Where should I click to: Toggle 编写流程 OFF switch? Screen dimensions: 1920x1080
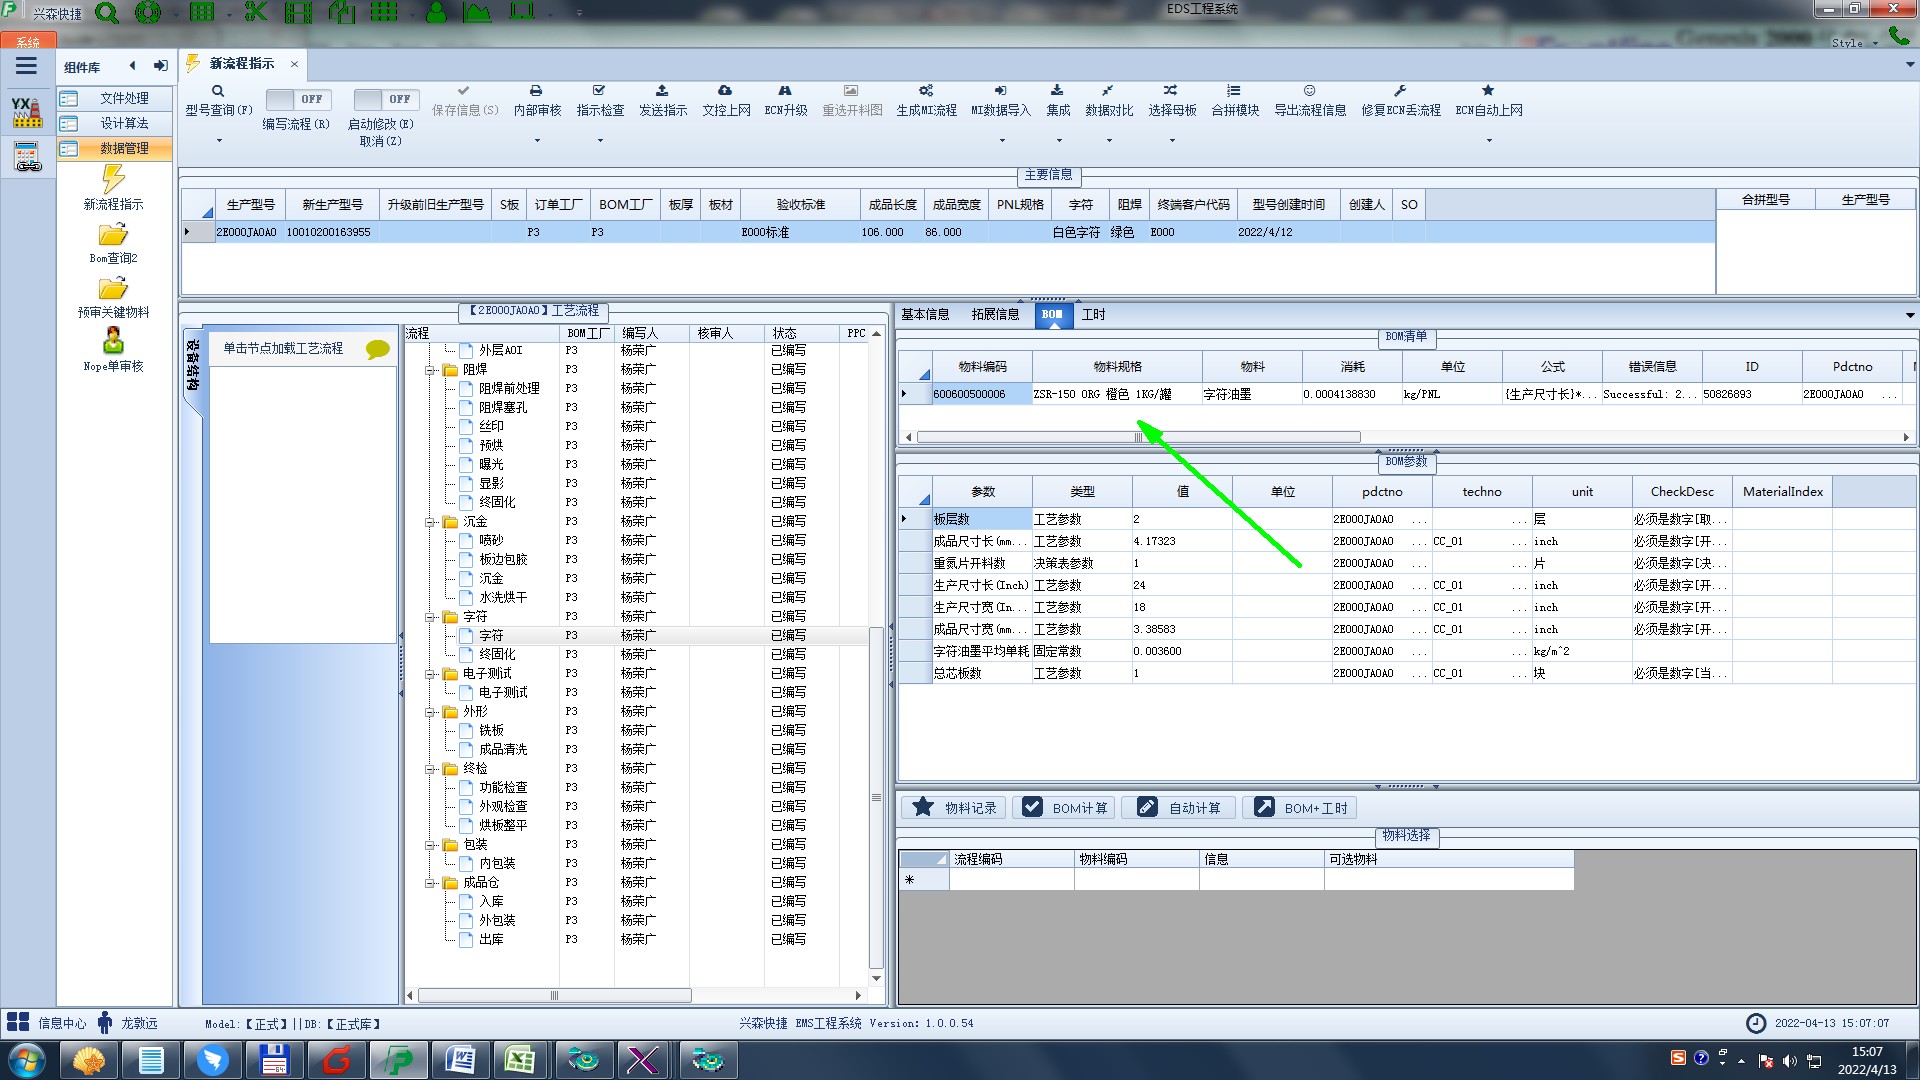pos(298,99)
